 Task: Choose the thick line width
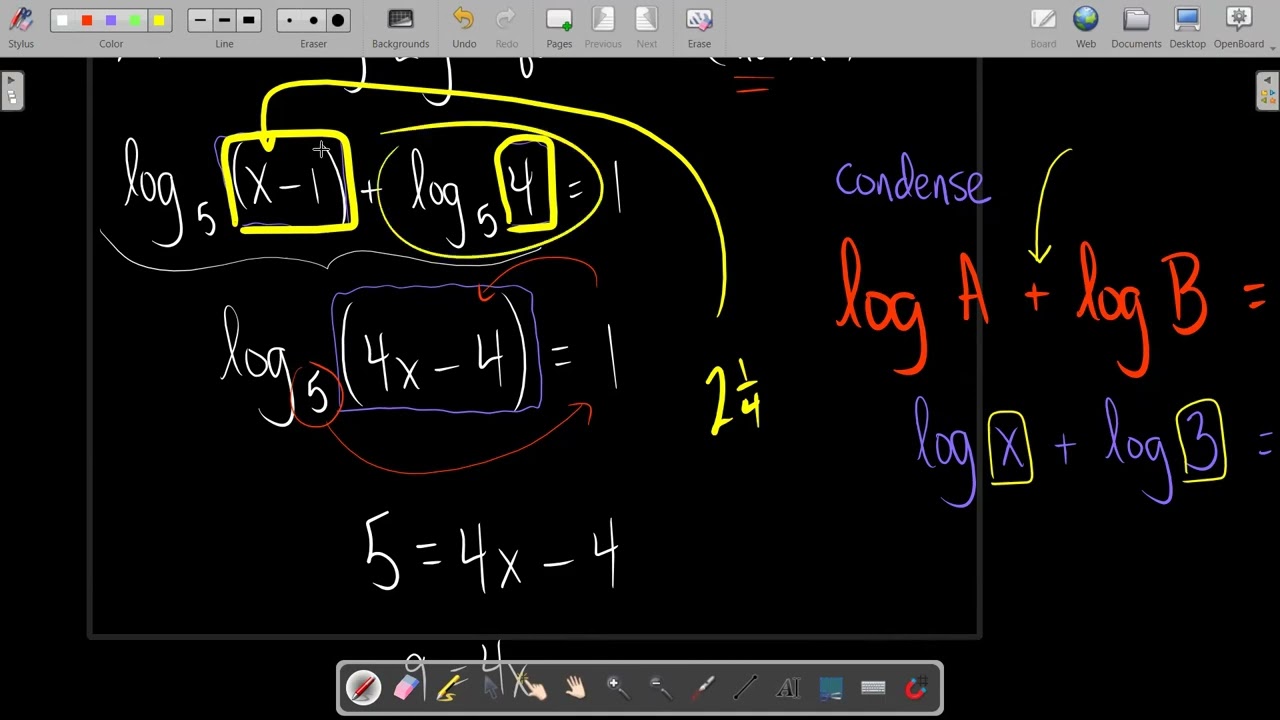[248, 20]
